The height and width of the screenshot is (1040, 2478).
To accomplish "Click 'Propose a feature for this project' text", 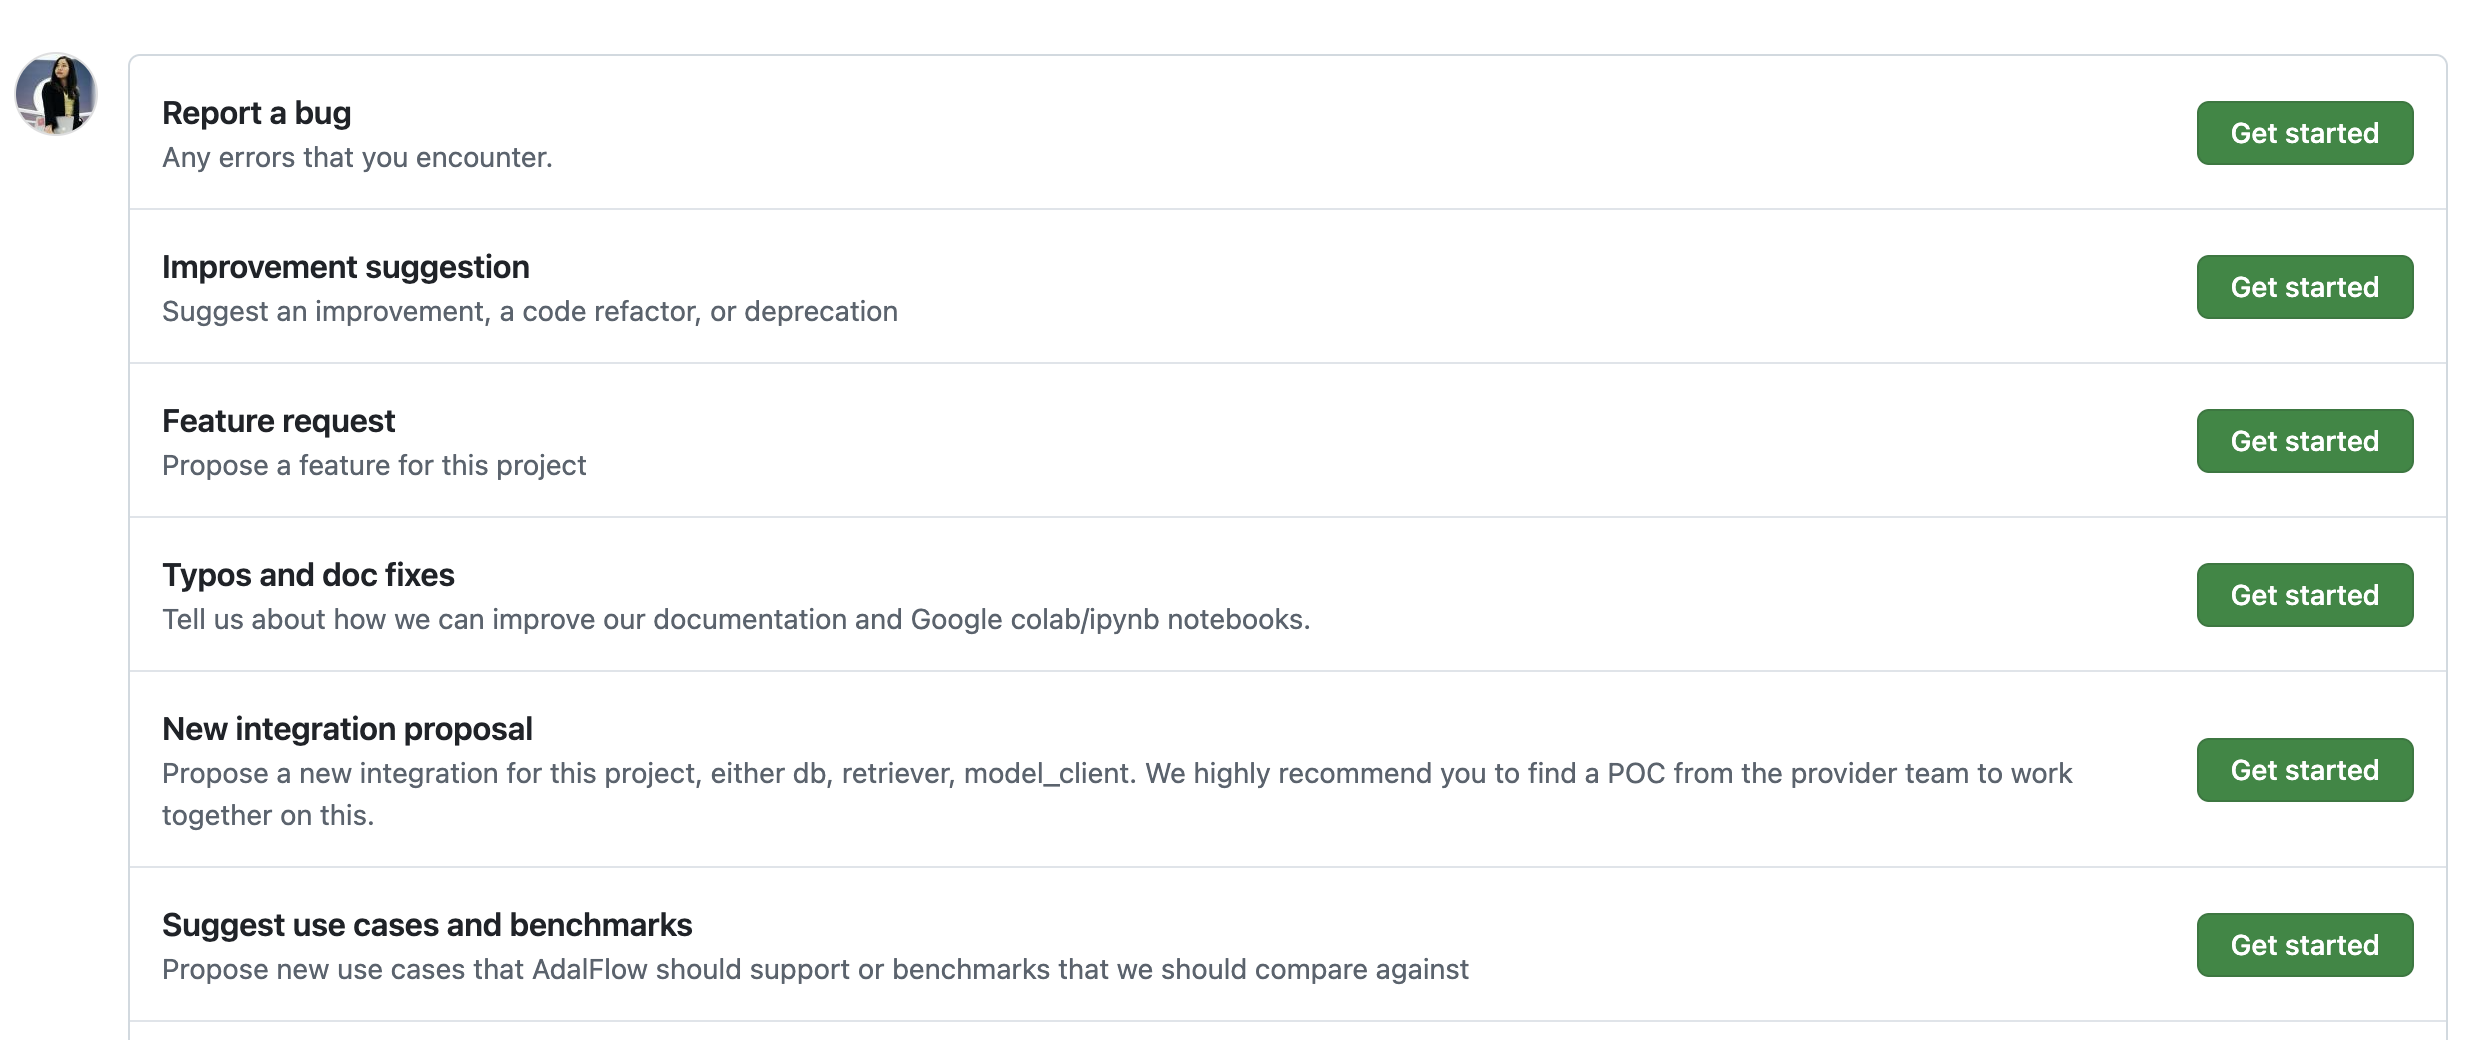I will click(x=374, y=466).
